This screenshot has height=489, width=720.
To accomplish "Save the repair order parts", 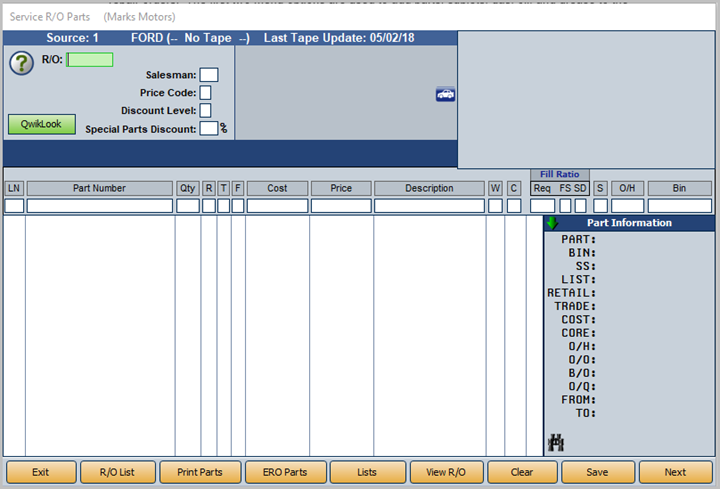I will tap(598, 472).
